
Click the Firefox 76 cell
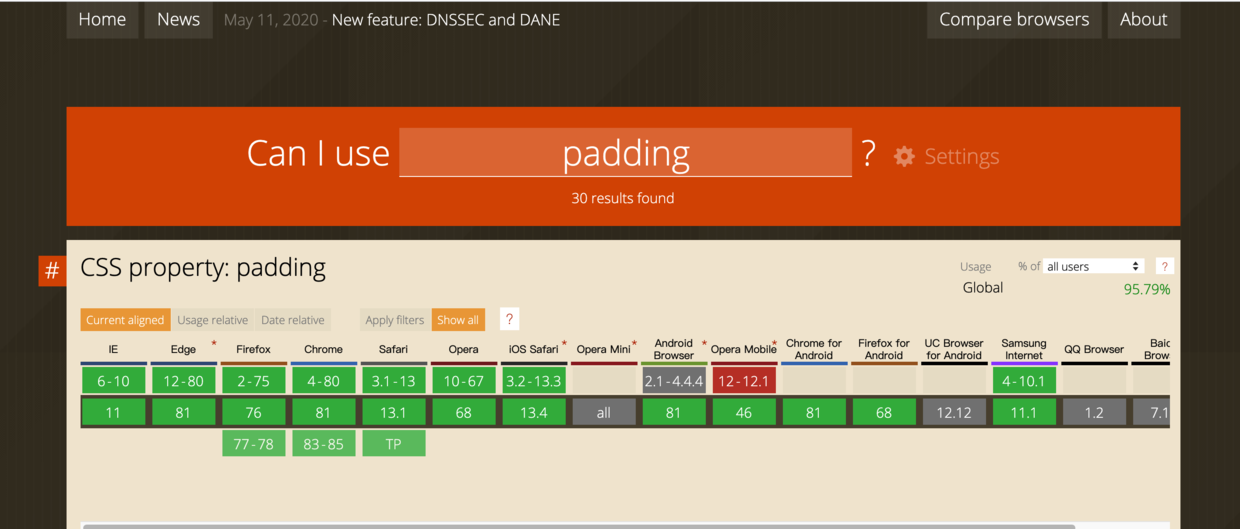(253, 412)
